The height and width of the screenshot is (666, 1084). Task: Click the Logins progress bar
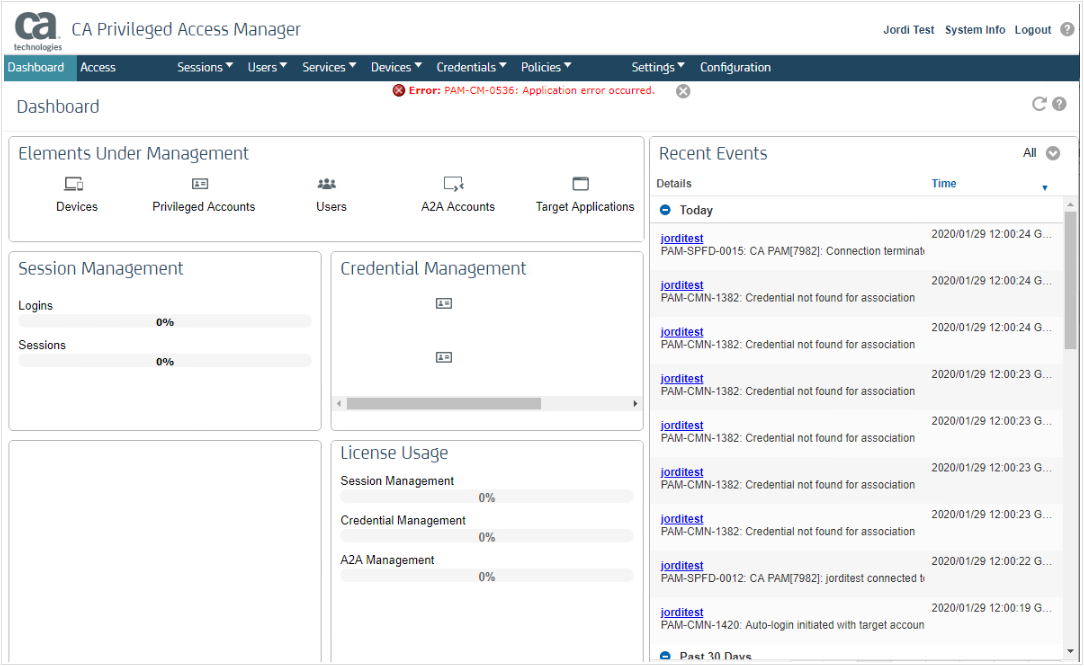pyautogui.click(x=165, y=322)
